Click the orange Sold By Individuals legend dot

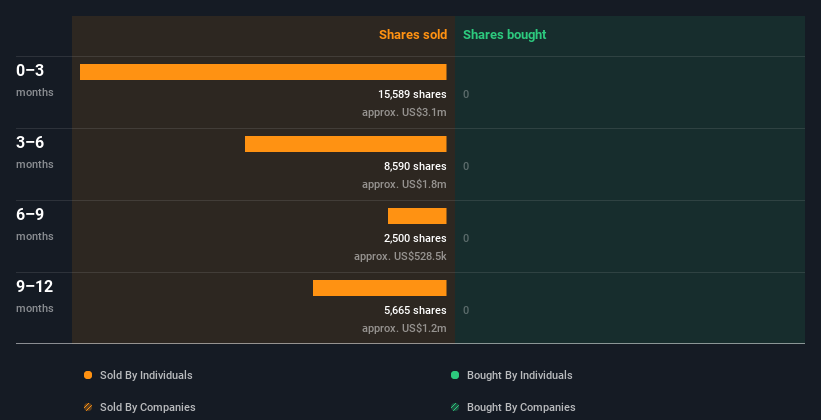coord(88,375)
